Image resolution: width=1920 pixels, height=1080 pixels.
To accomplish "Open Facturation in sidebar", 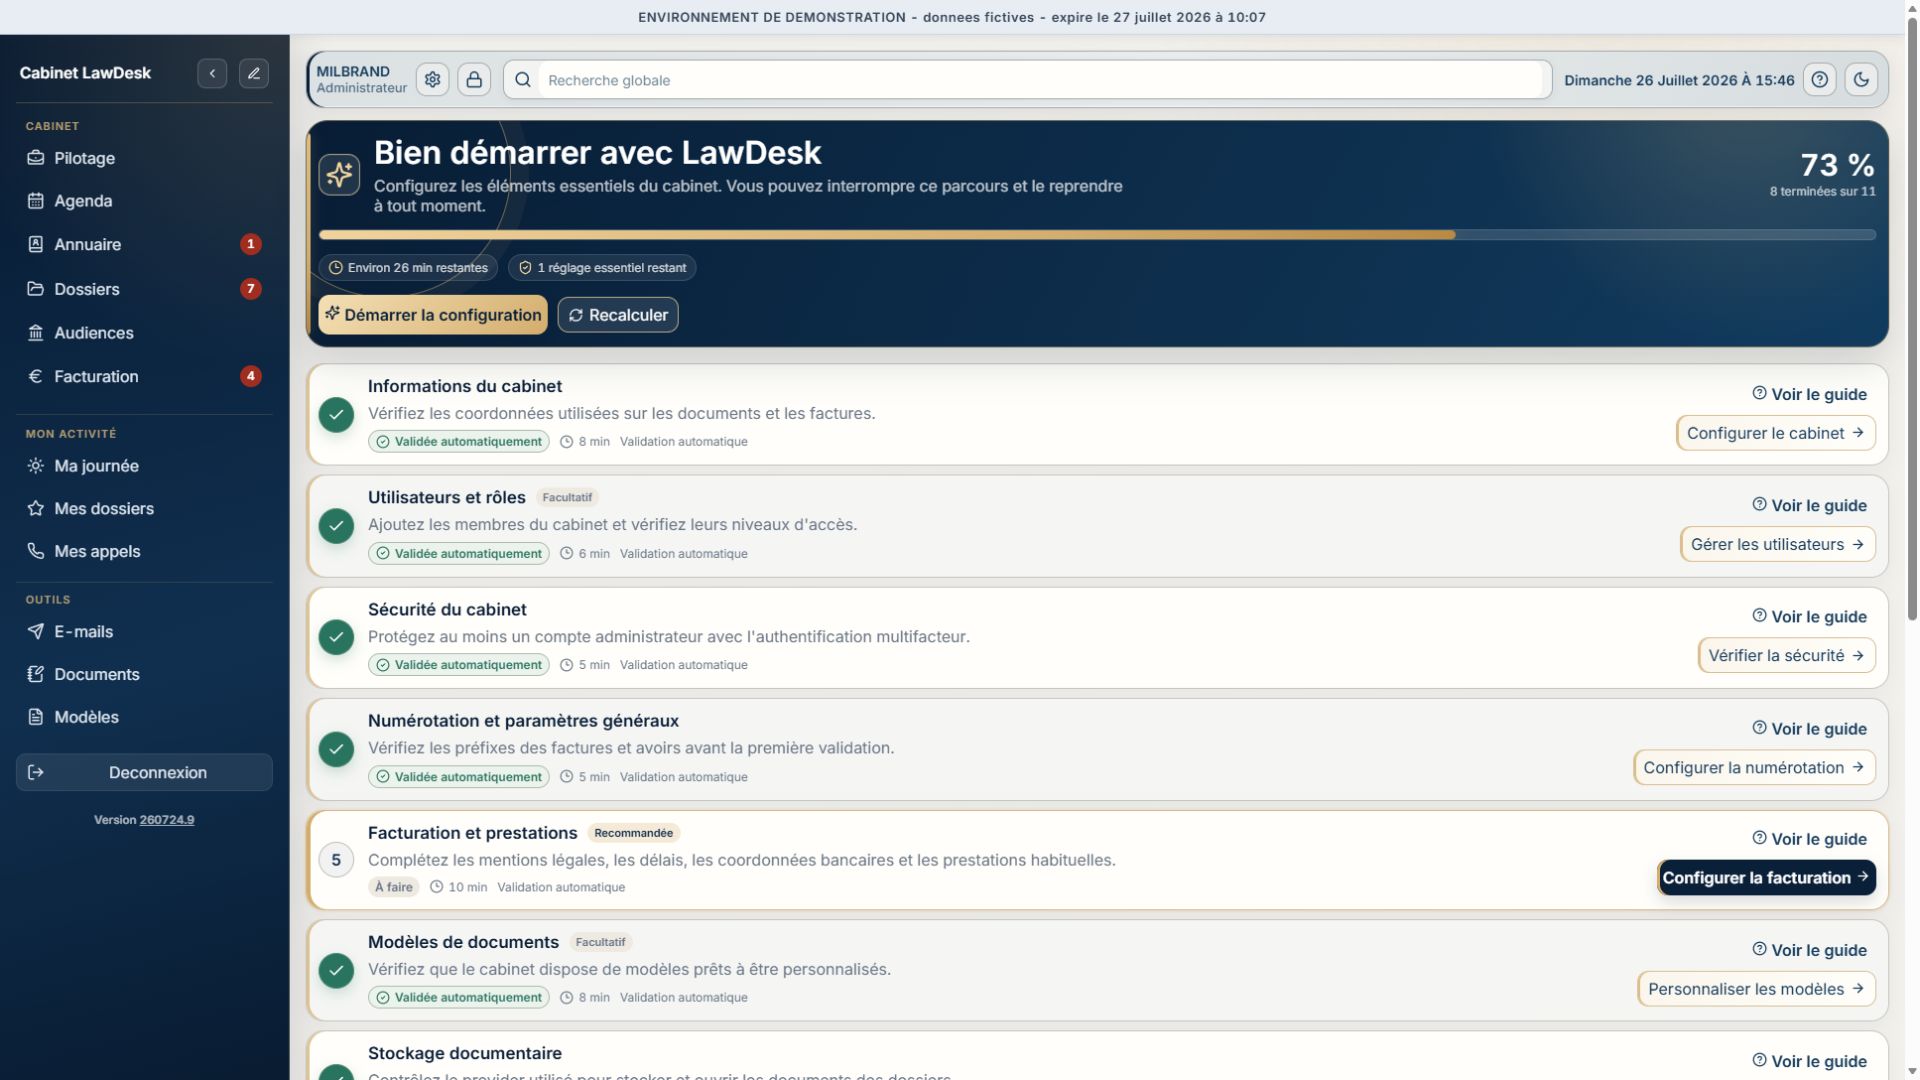I will coord(144,376).
